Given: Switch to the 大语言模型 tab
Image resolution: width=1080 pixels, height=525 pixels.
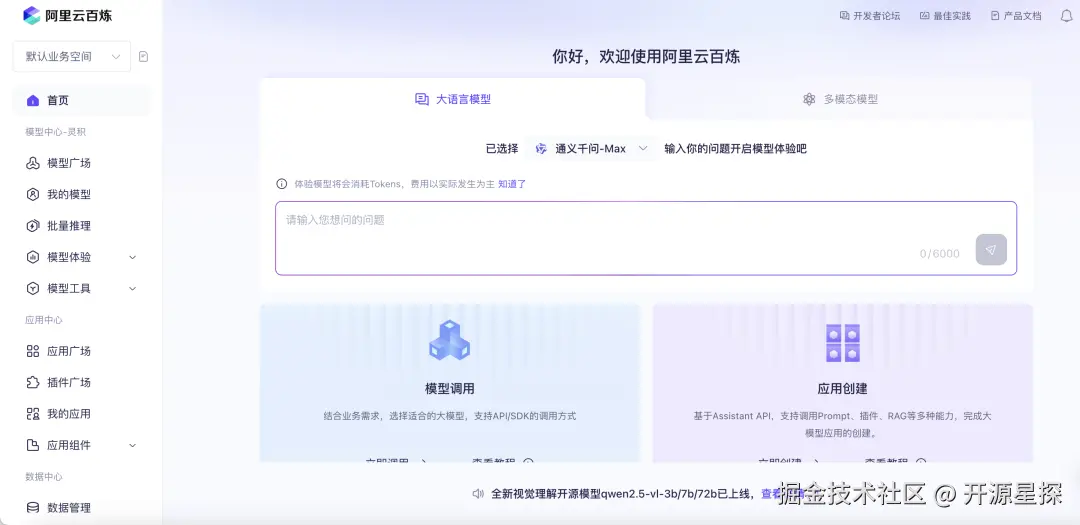Looking at the screenshot, I should click(453, 99).
